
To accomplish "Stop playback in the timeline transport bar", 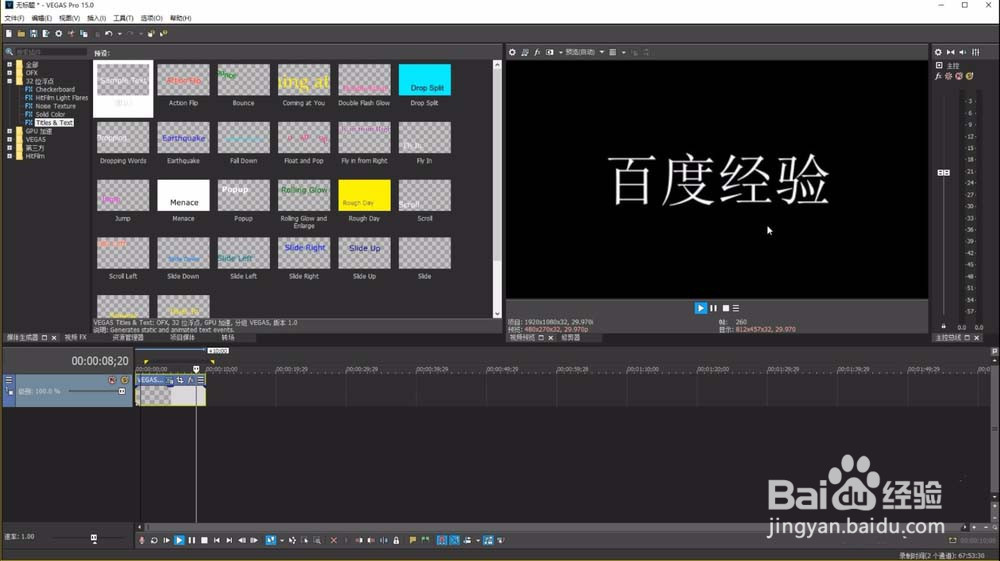I will [x=204, y=540].
